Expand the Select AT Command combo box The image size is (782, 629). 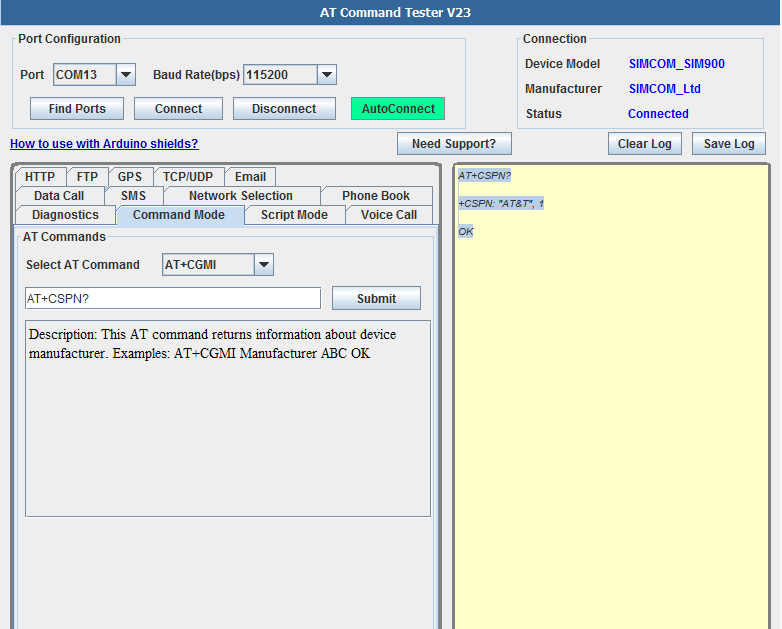point(217,265)
